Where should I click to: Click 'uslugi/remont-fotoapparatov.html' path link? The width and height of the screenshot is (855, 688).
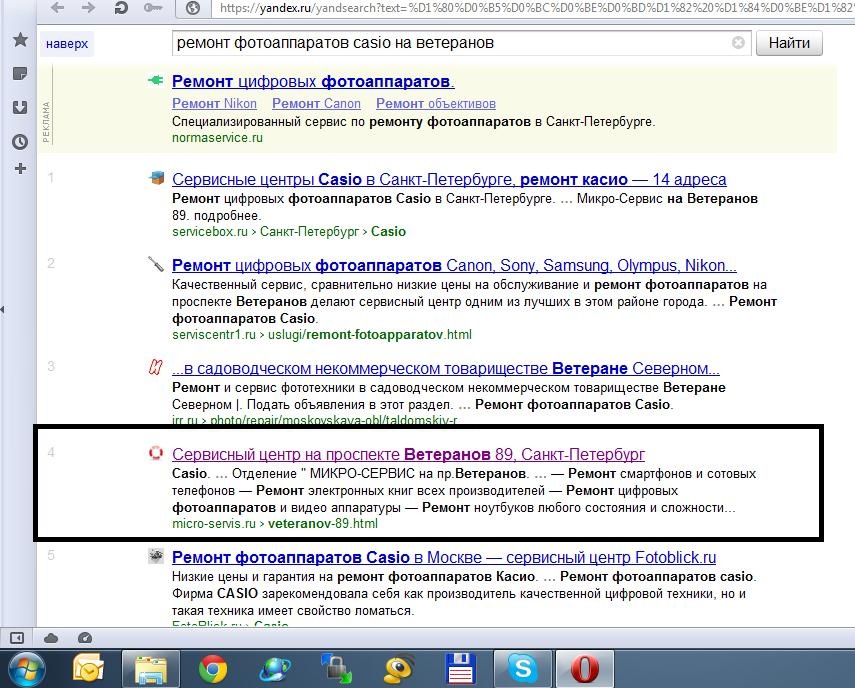(x=370, y=335)
